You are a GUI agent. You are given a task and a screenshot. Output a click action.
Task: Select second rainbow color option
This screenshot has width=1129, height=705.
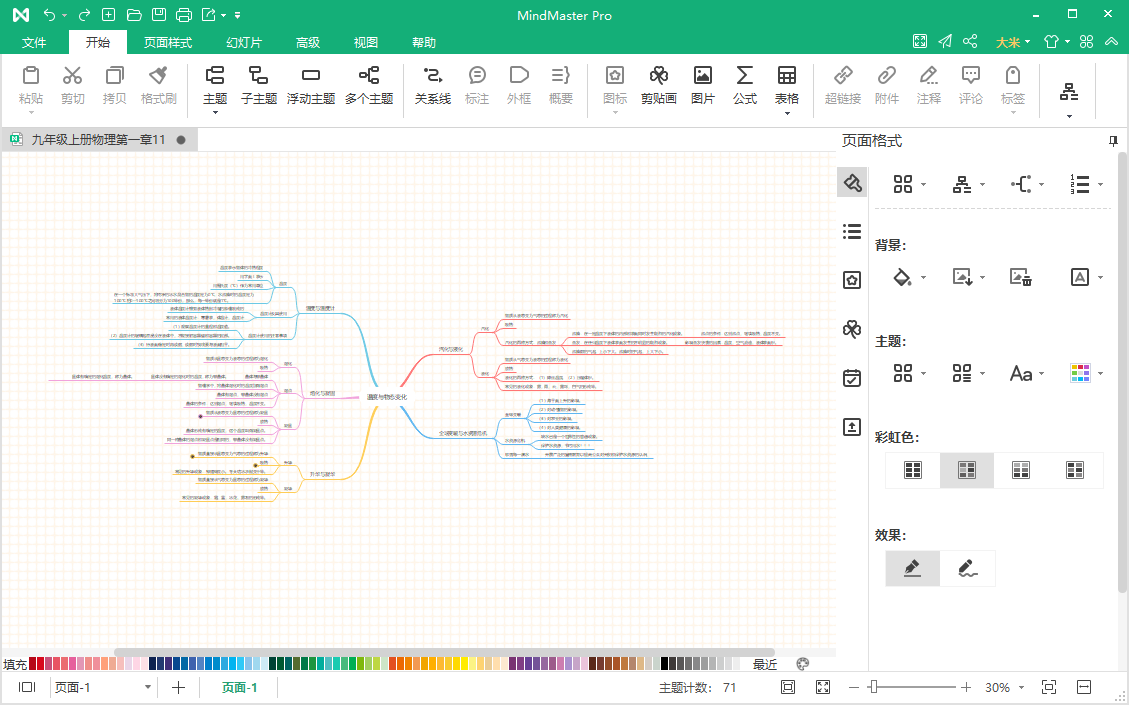(x=967, y=470)
